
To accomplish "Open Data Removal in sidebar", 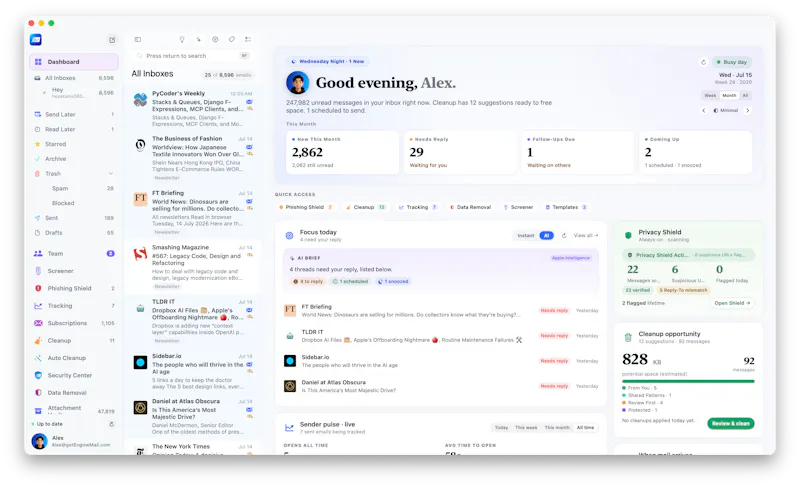I will [x=74, y=392].
